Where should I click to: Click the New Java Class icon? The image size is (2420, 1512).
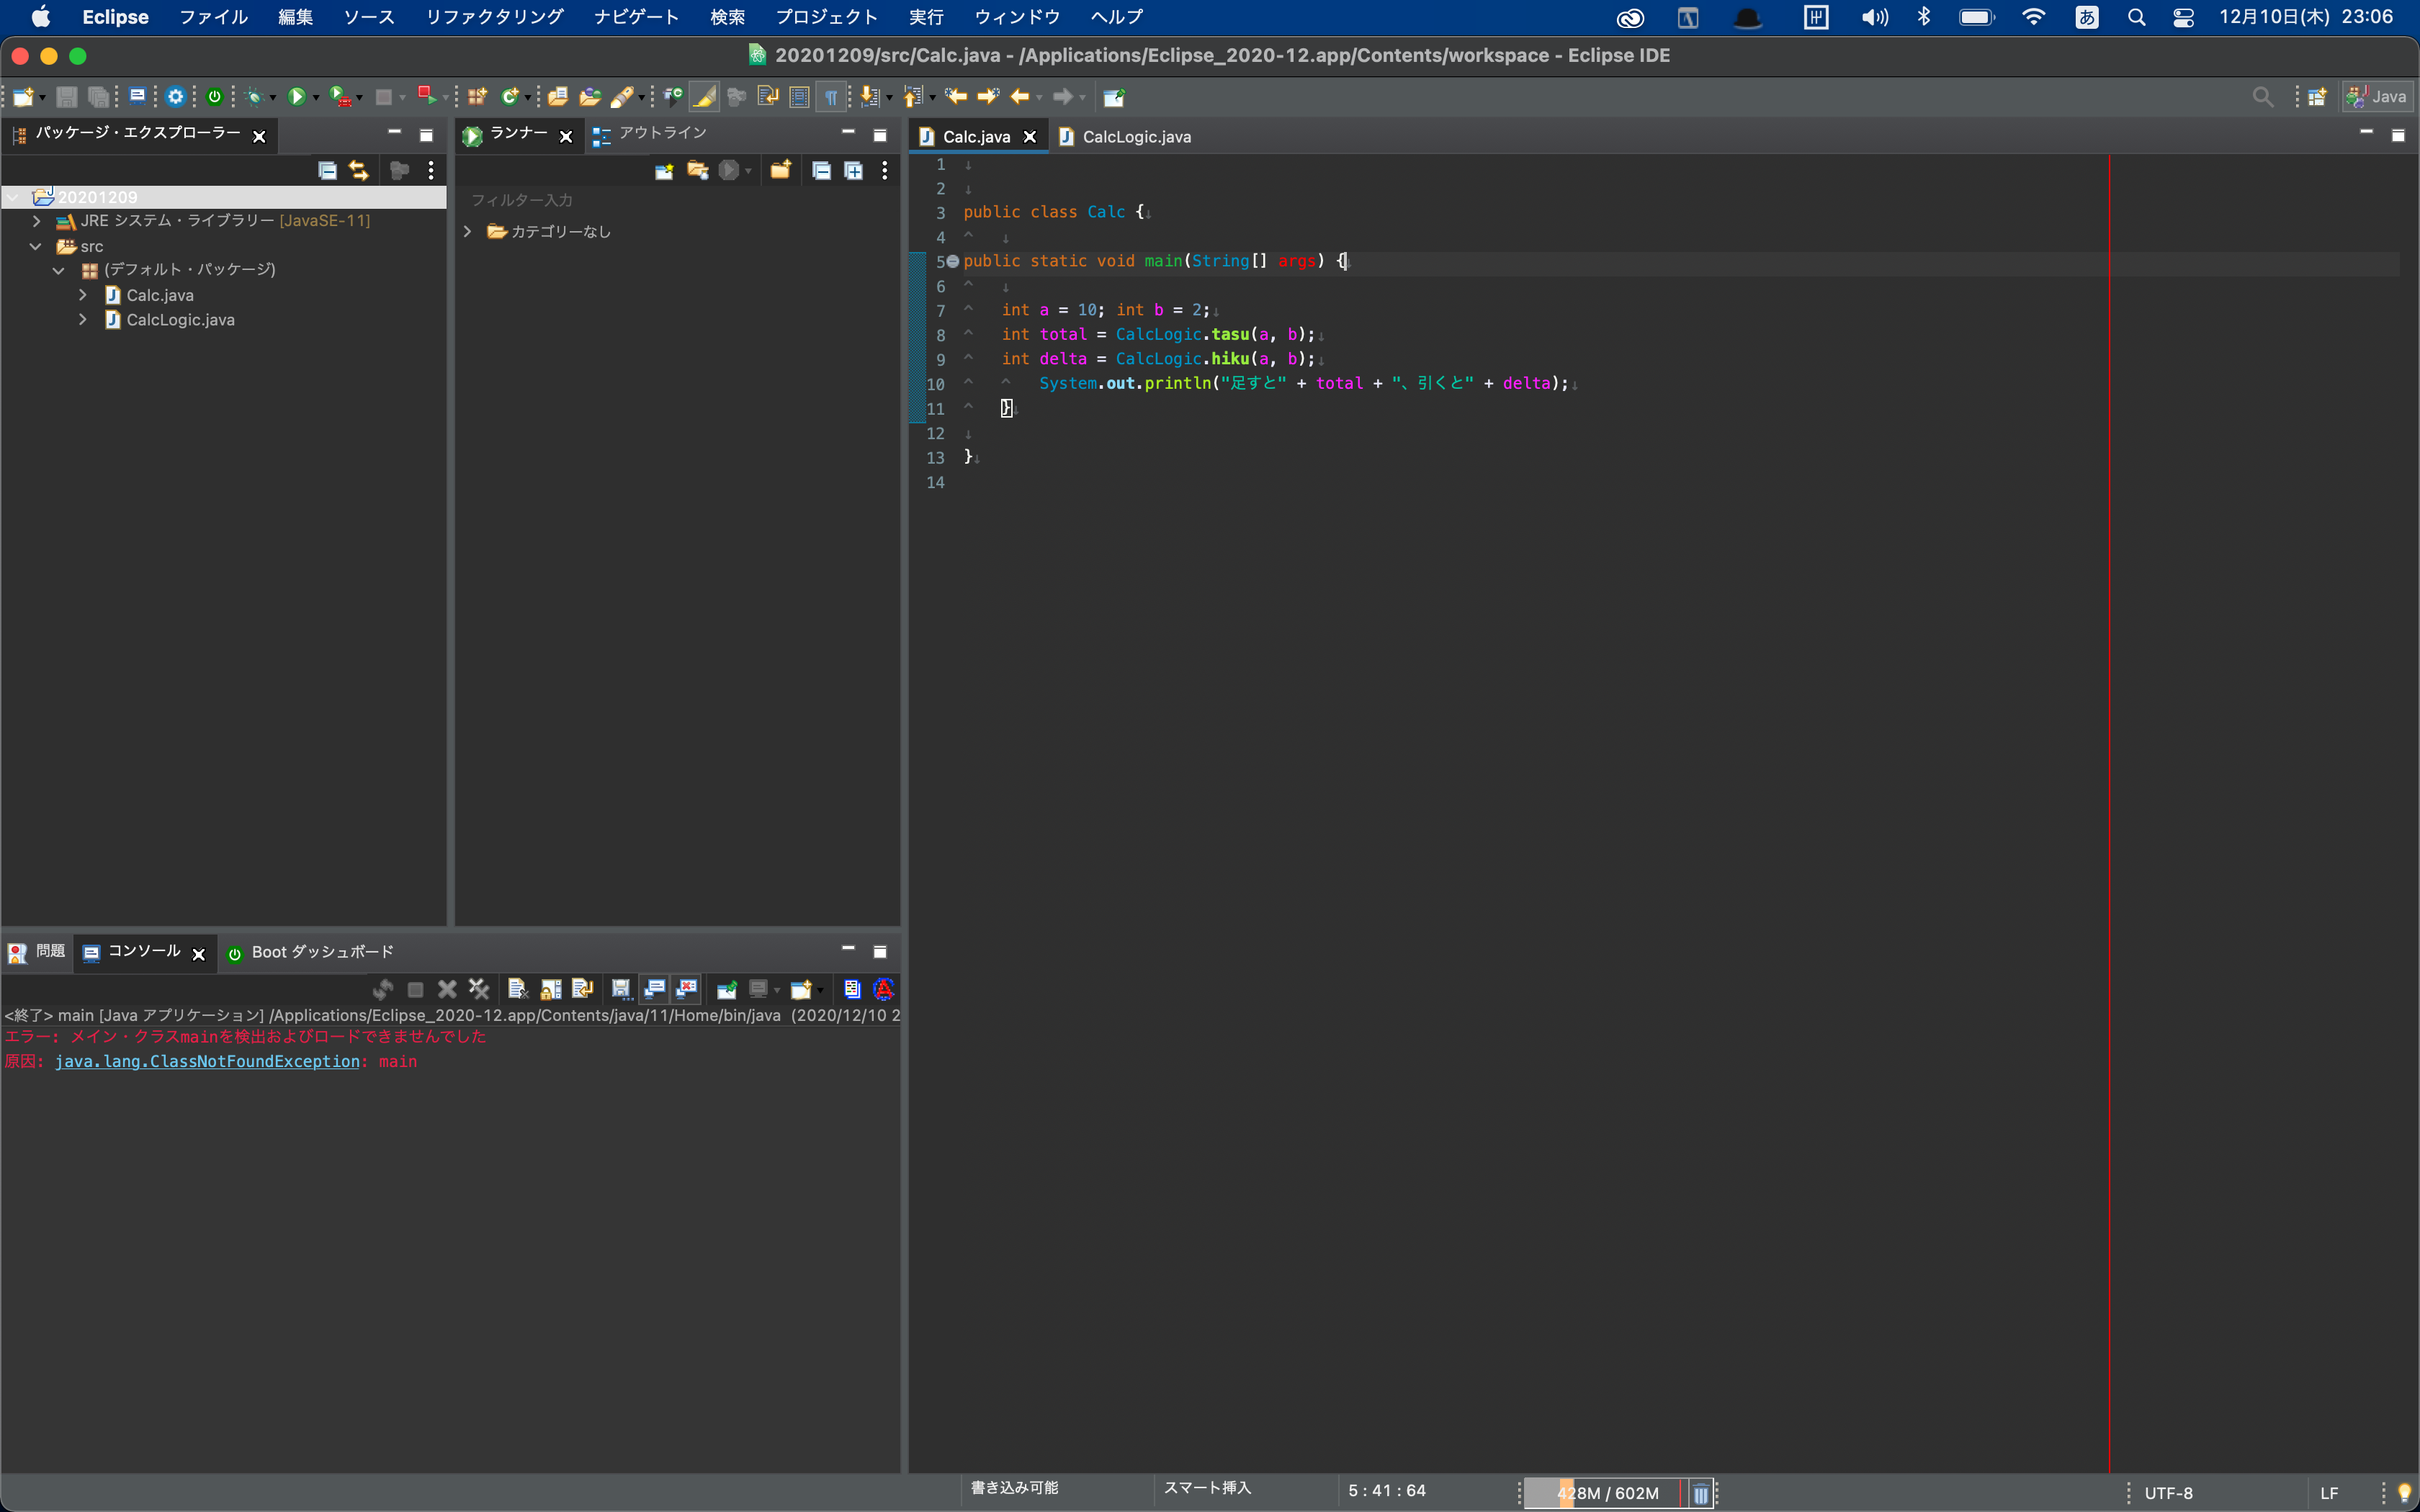(x=510, y=97)
